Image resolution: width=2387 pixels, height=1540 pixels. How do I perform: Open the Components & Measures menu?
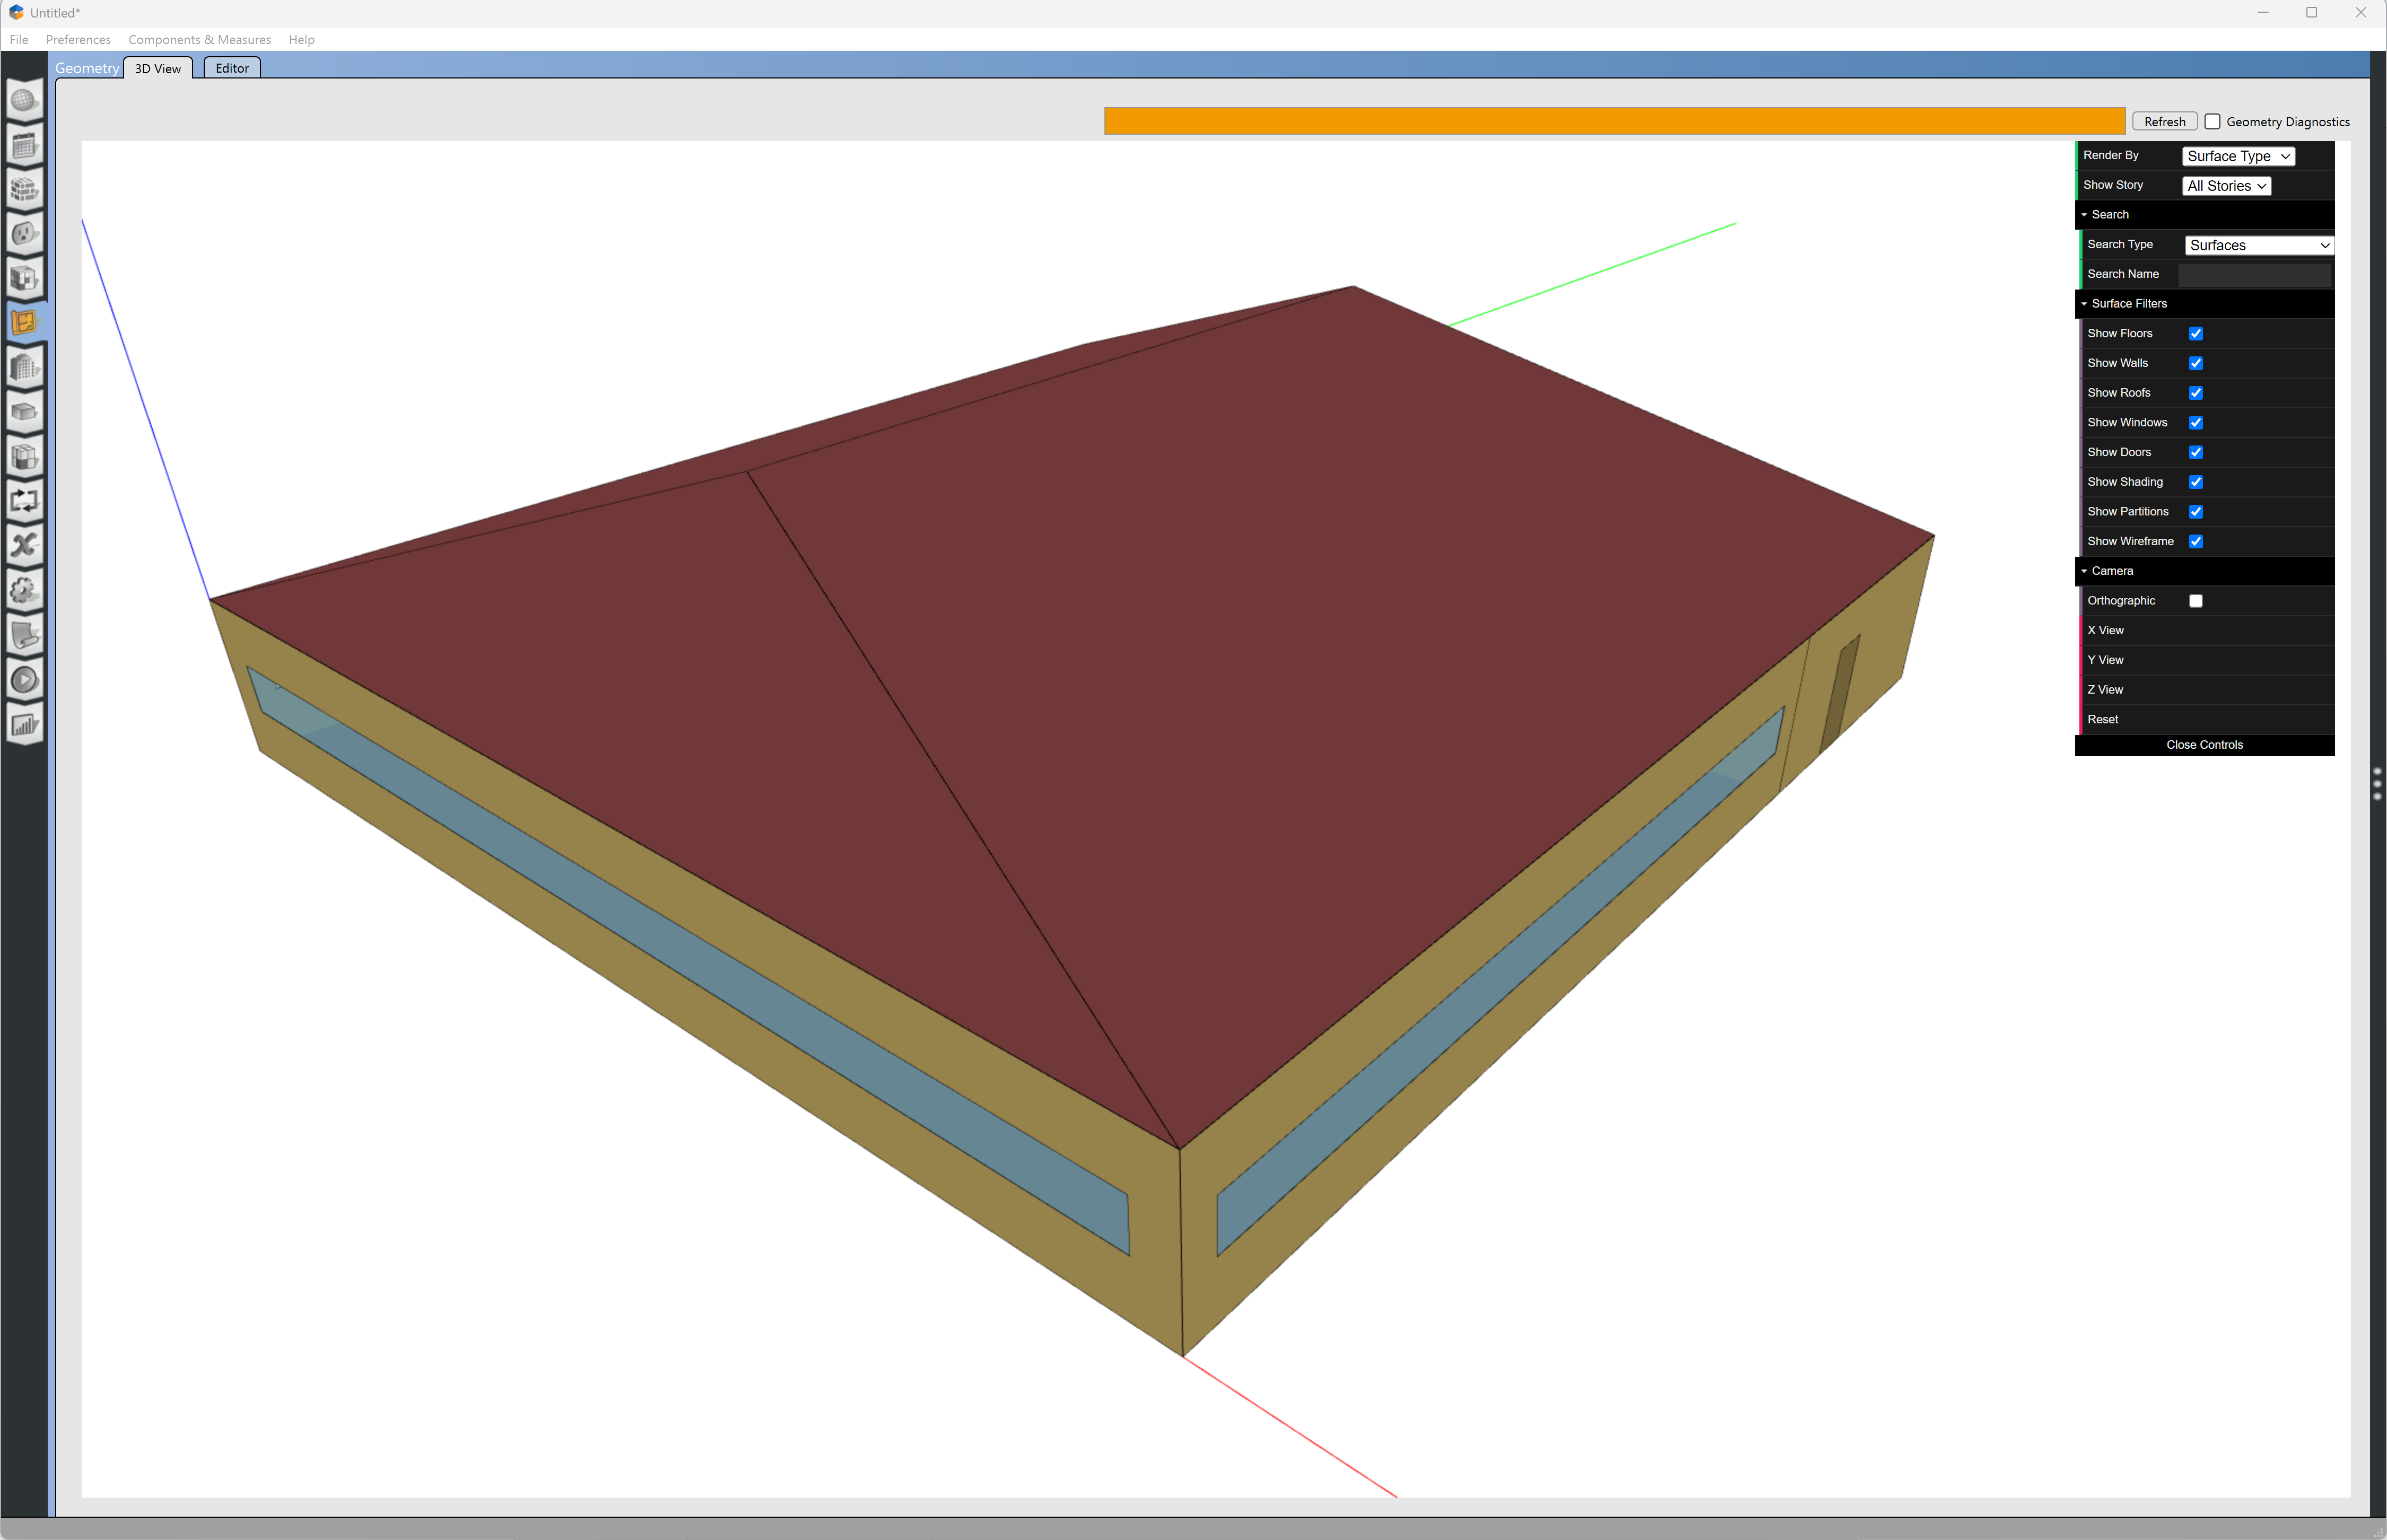[199, 40]
